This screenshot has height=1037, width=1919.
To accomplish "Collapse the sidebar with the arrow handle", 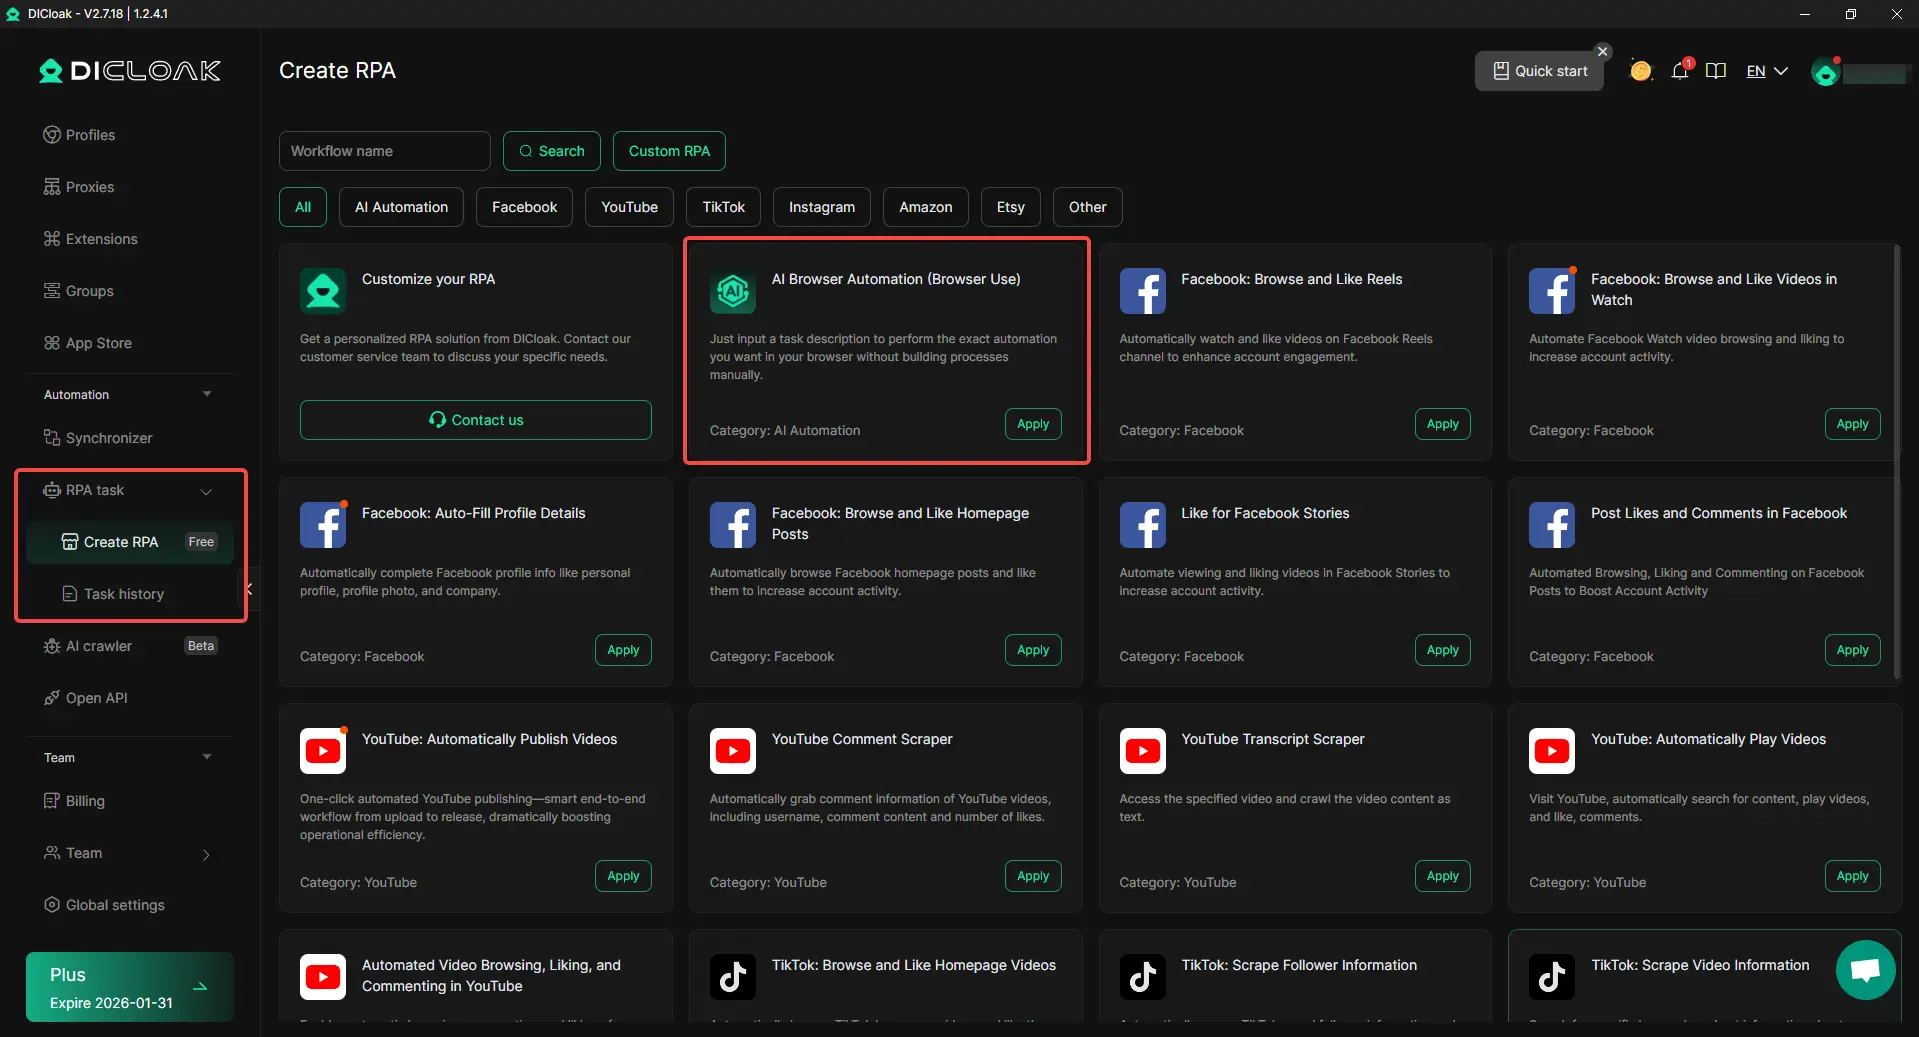I will click(x=249, y=589).
